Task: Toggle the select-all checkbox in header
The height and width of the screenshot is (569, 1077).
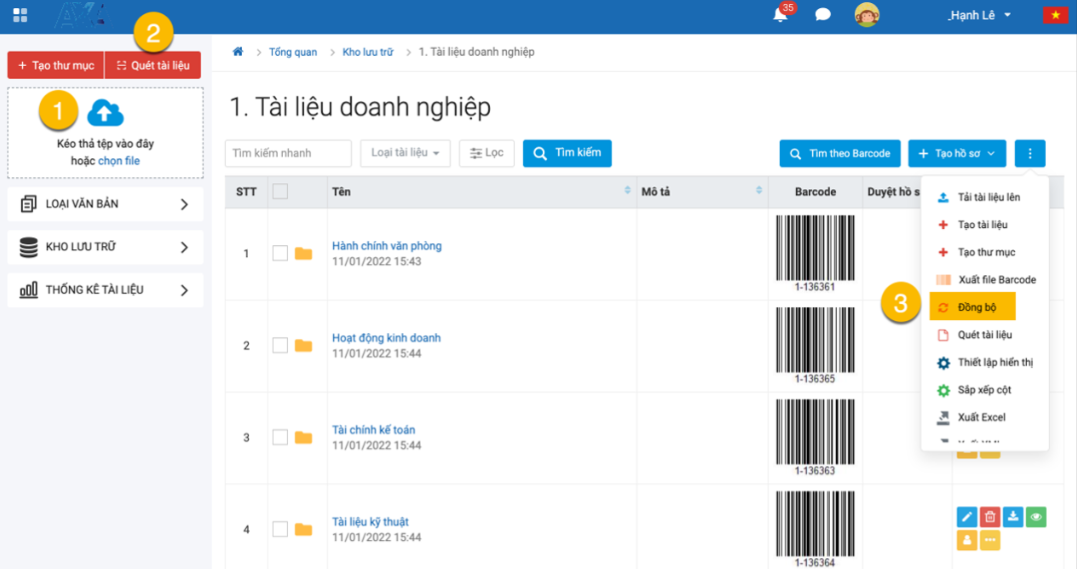Action: click(280, 192)
